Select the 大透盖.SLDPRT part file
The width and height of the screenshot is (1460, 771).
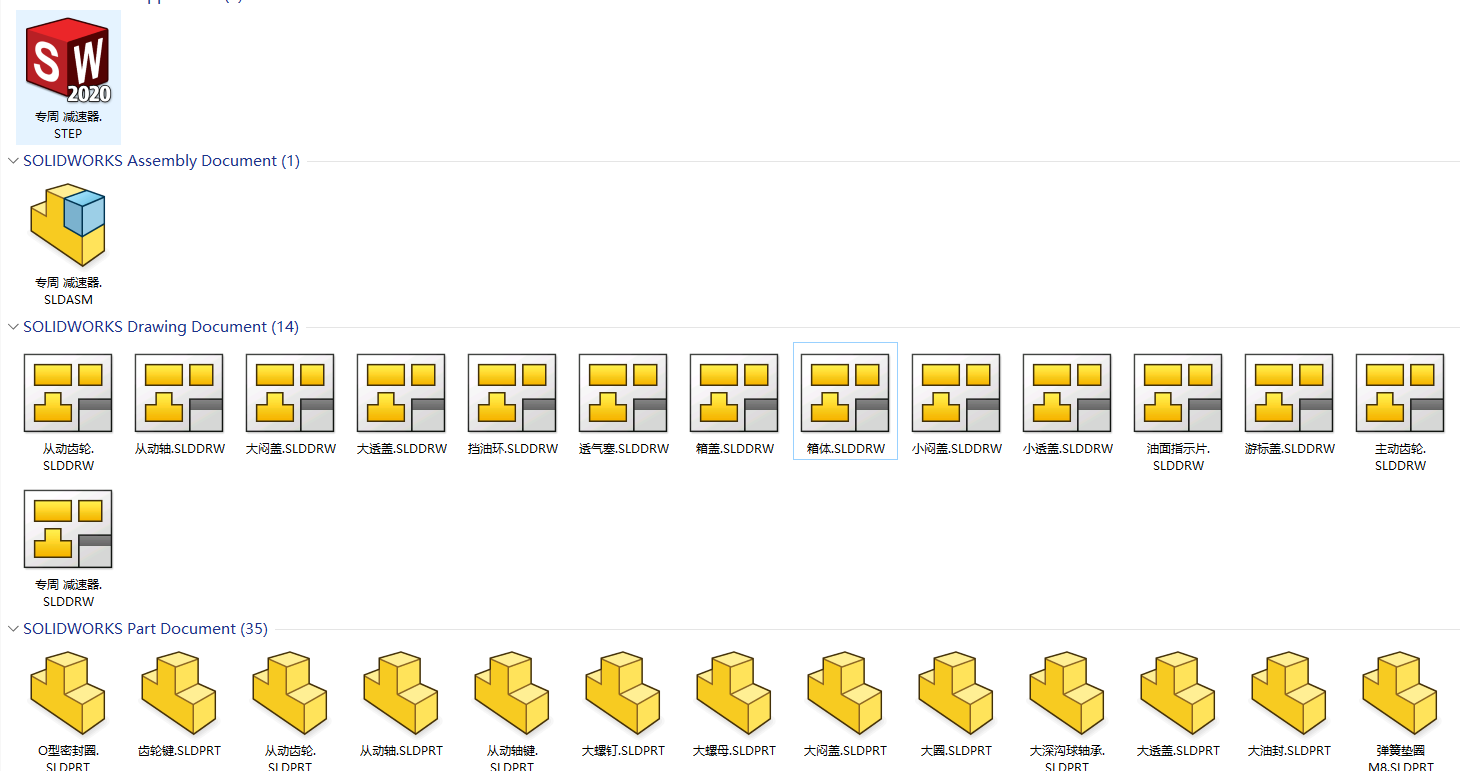(1178, 704)
